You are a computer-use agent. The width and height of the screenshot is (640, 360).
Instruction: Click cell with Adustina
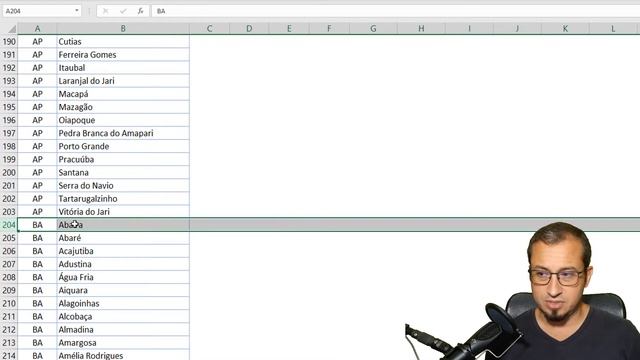(x=123, y=264)
